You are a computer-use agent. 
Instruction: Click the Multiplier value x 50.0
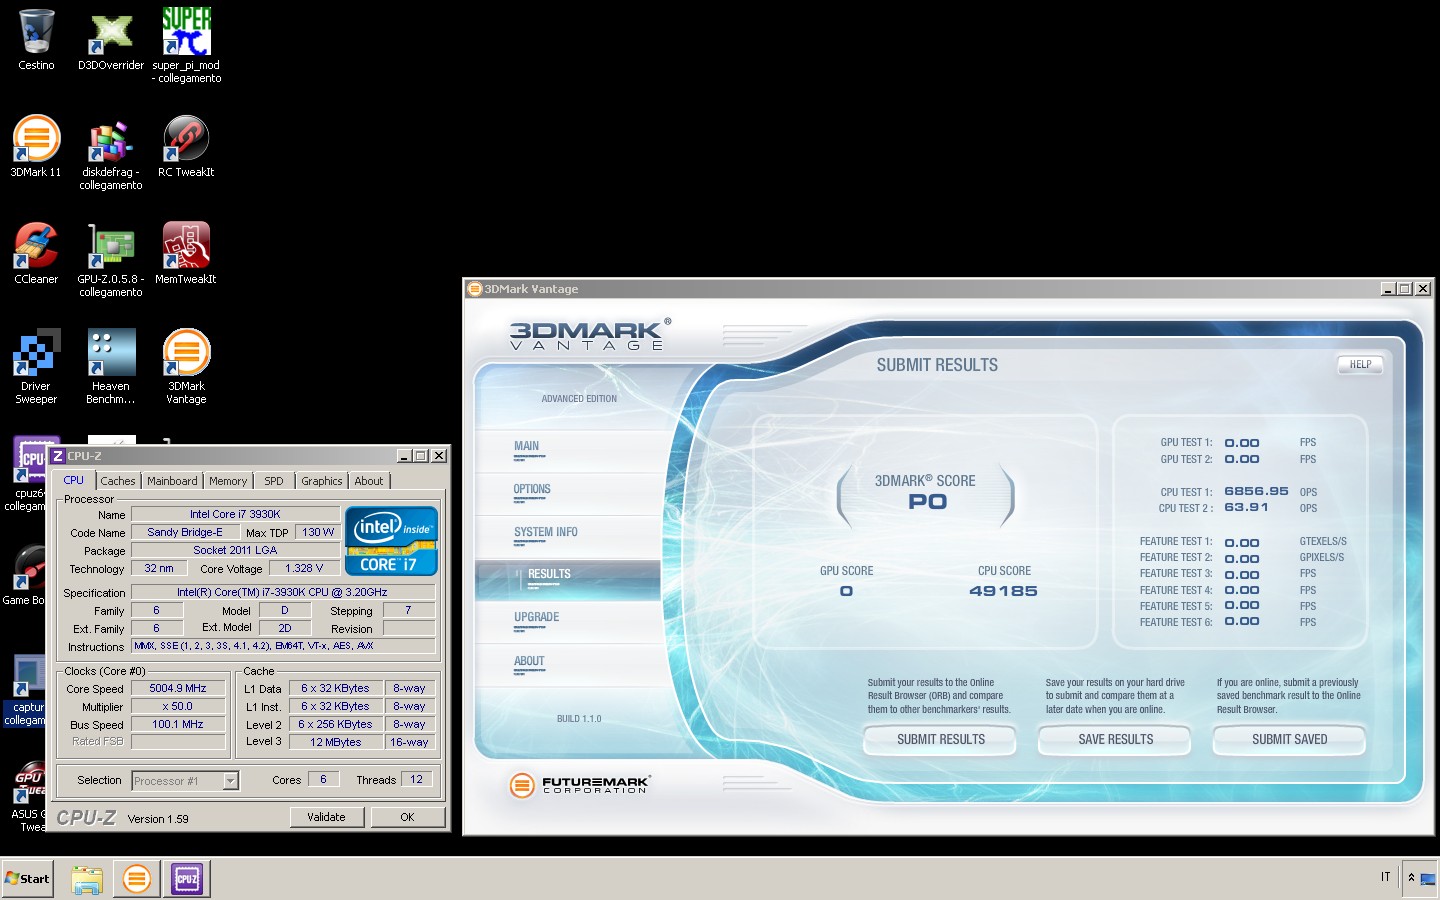pyautogui.click(x=178, y=706)
